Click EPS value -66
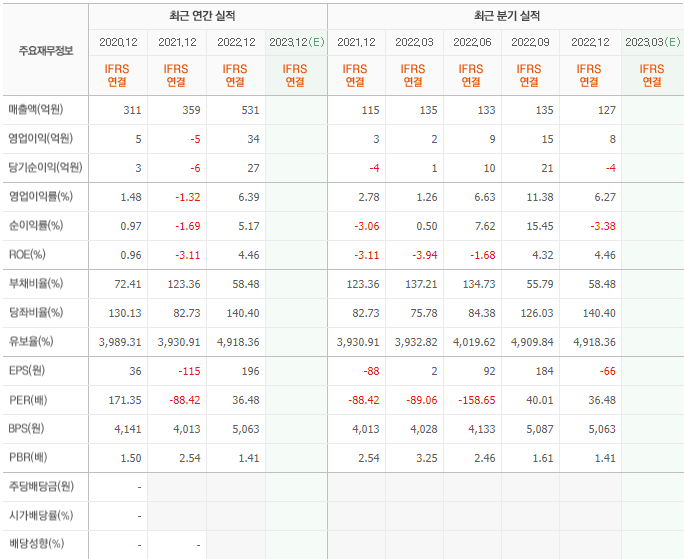This screenshot has width=685, height=559. (608, 371)
